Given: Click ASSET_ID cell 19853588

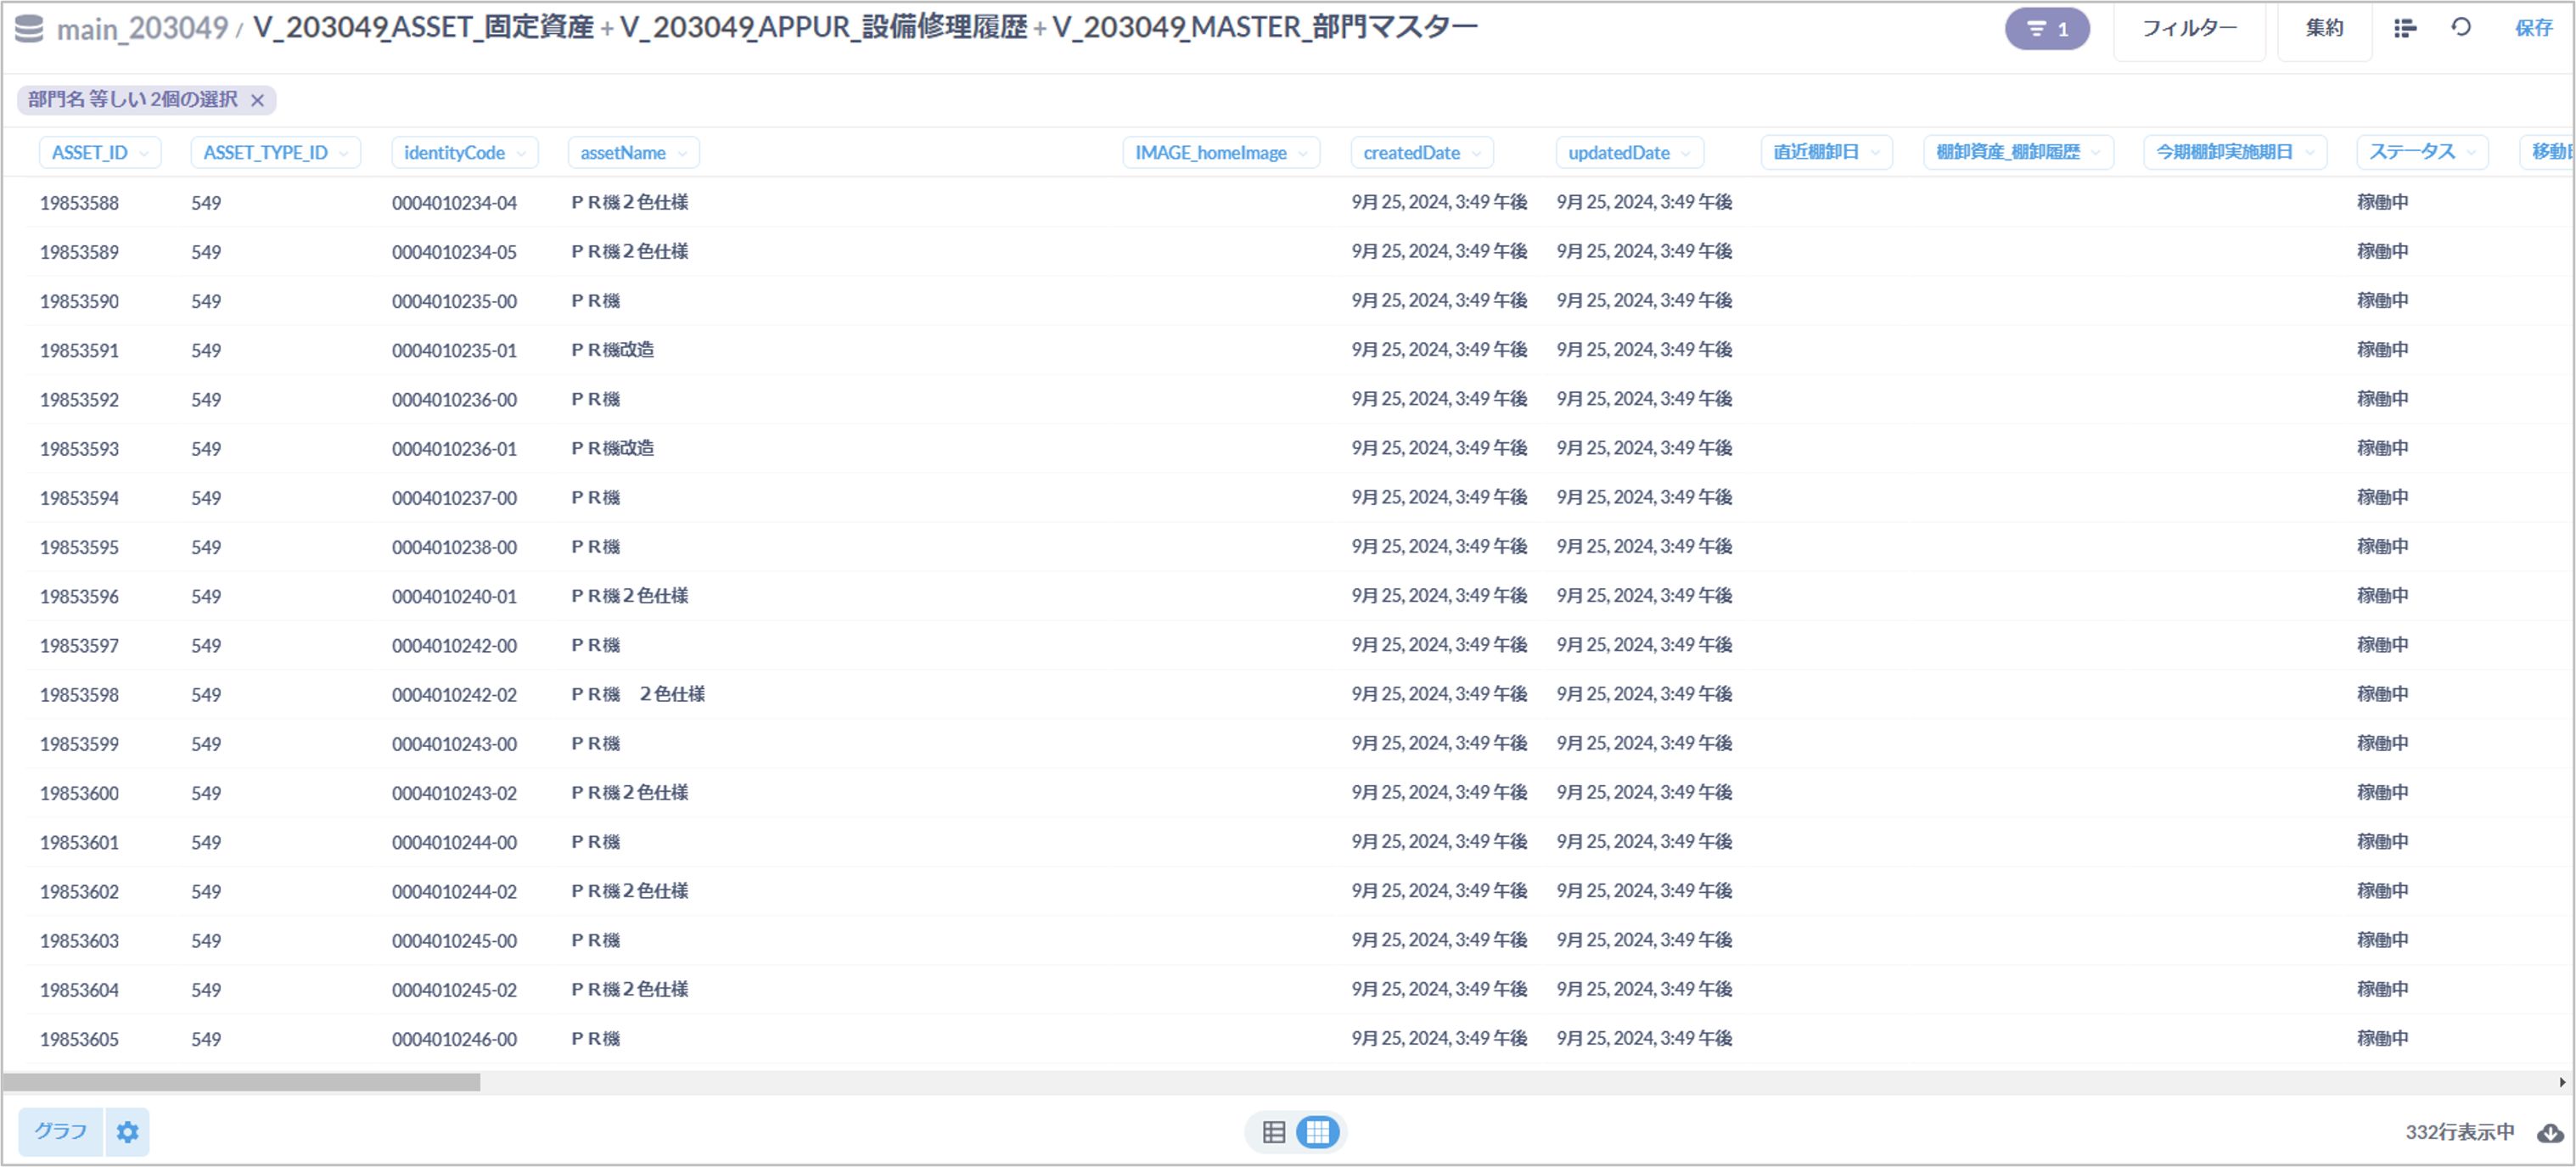Looking at the screenshot, I should (79, 203).
